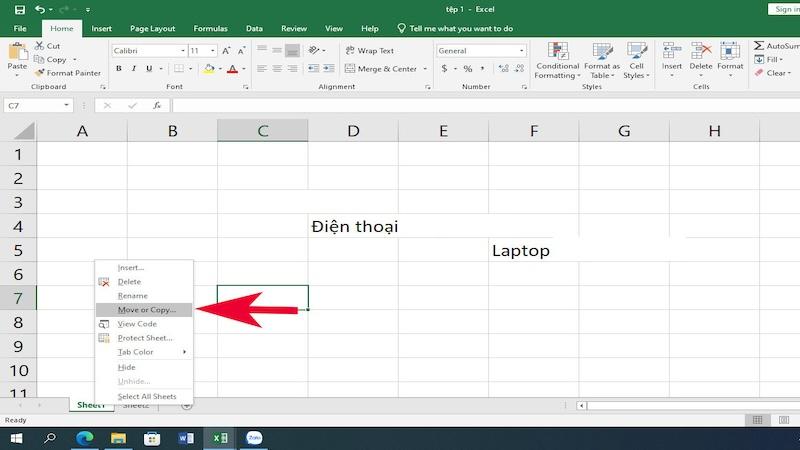Screen dimensions: 800x450
Task: Toggle Middle Align icon
Action: coord(277,50)
